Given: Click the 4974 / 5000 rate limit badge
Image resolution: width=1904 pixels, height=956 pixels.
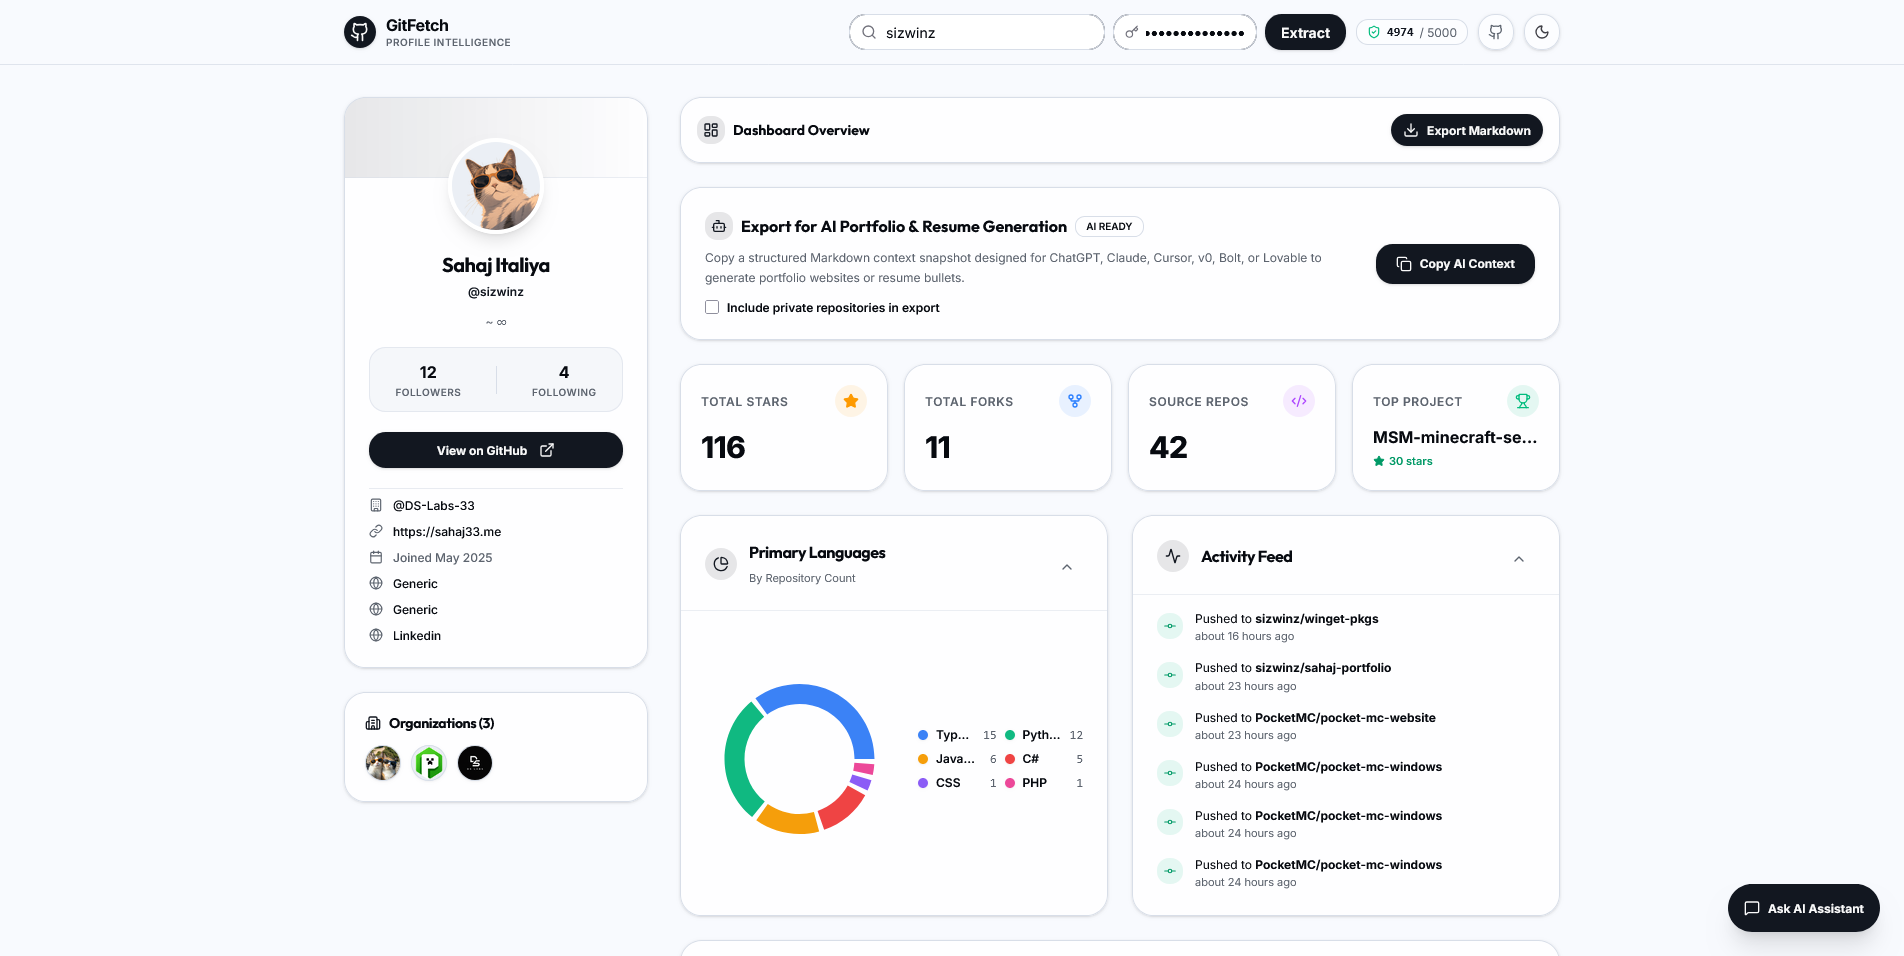Looking at the screenshot, I should pyautogui.click(x=1412, y=32).
